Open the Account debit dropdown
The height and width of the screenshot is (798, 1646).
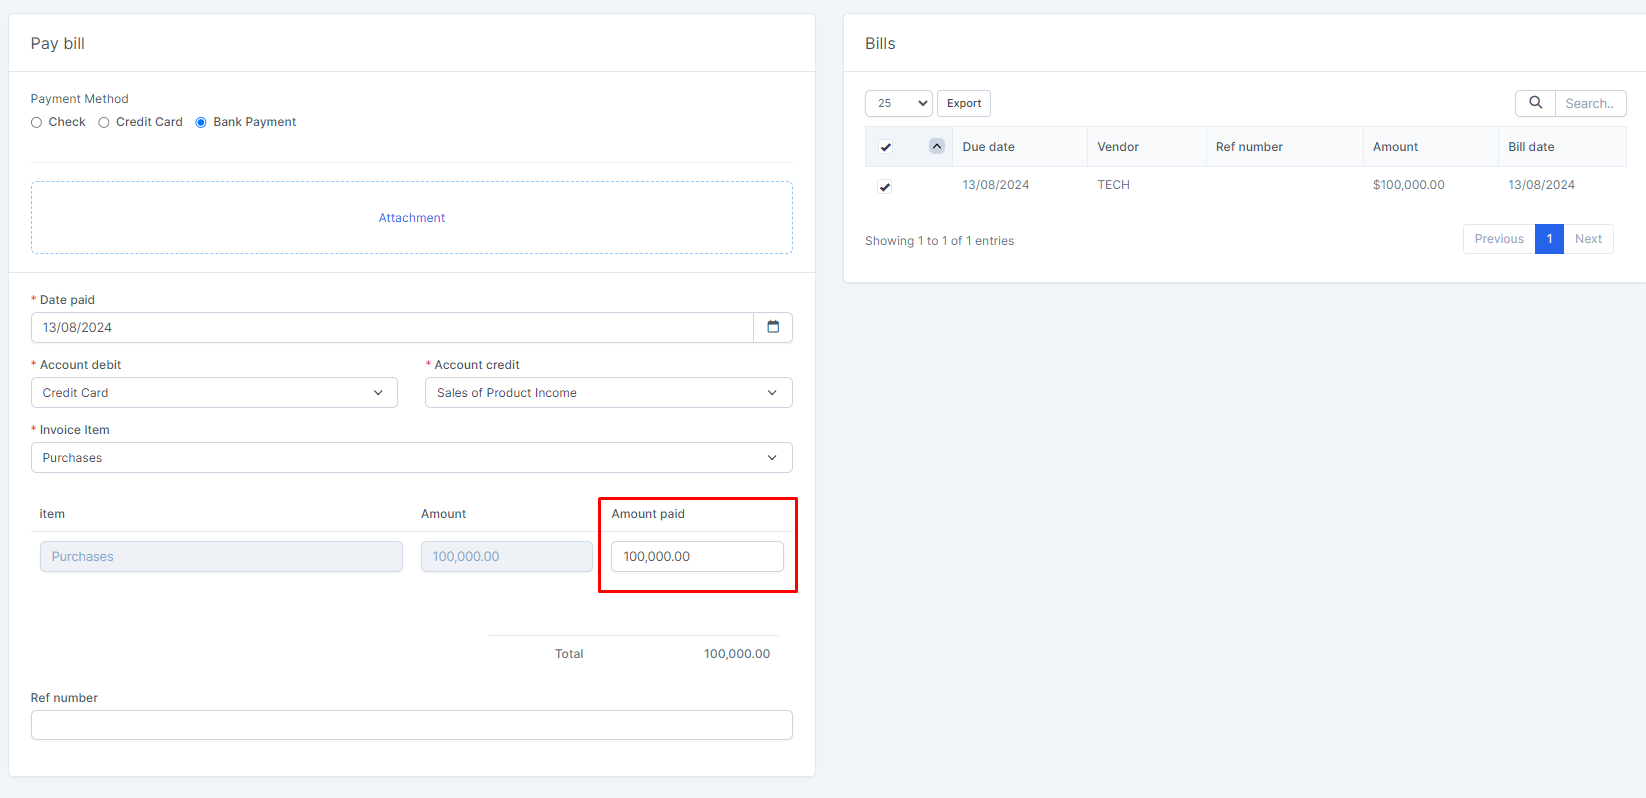(214, 393)
